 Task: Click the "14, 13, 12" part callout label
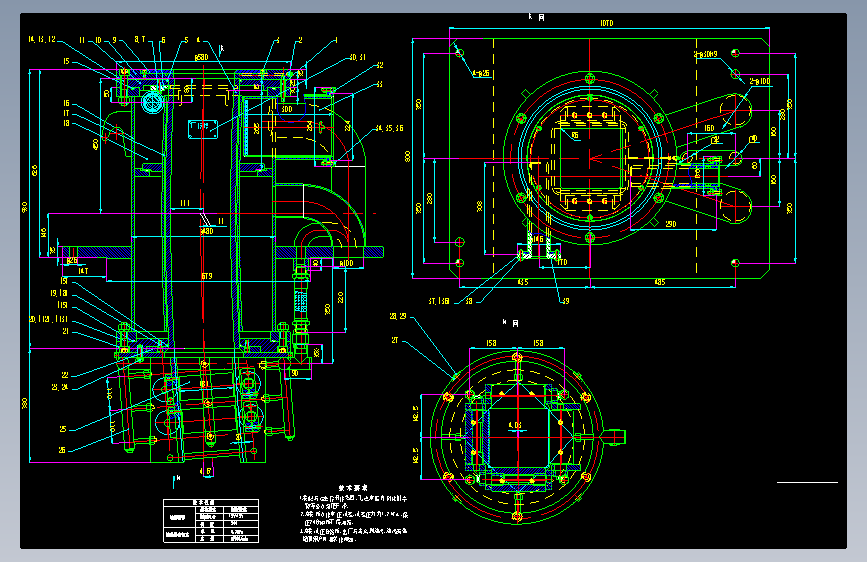[42, 39]
